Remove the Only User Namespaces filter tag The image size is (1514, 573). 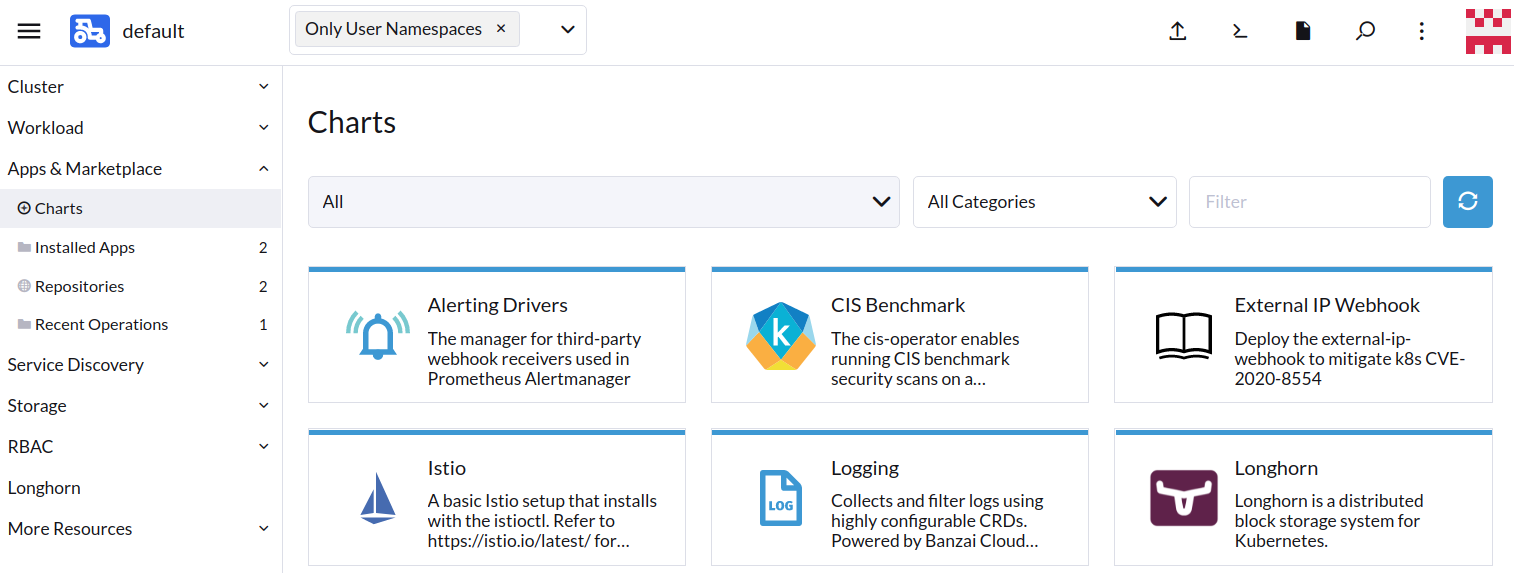pos(501,29)
